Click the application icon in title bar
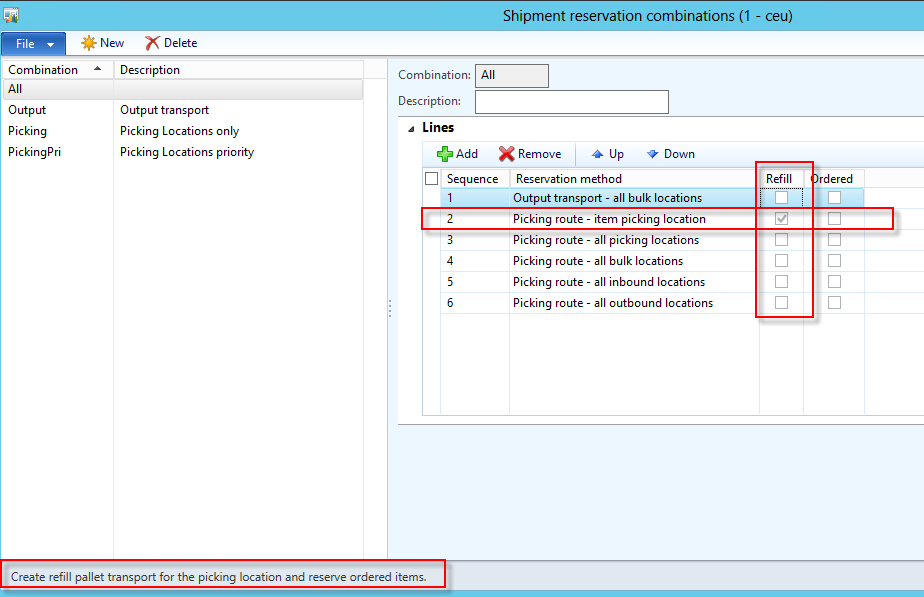Viewport: 924px width, 597px height. point(12,15)
